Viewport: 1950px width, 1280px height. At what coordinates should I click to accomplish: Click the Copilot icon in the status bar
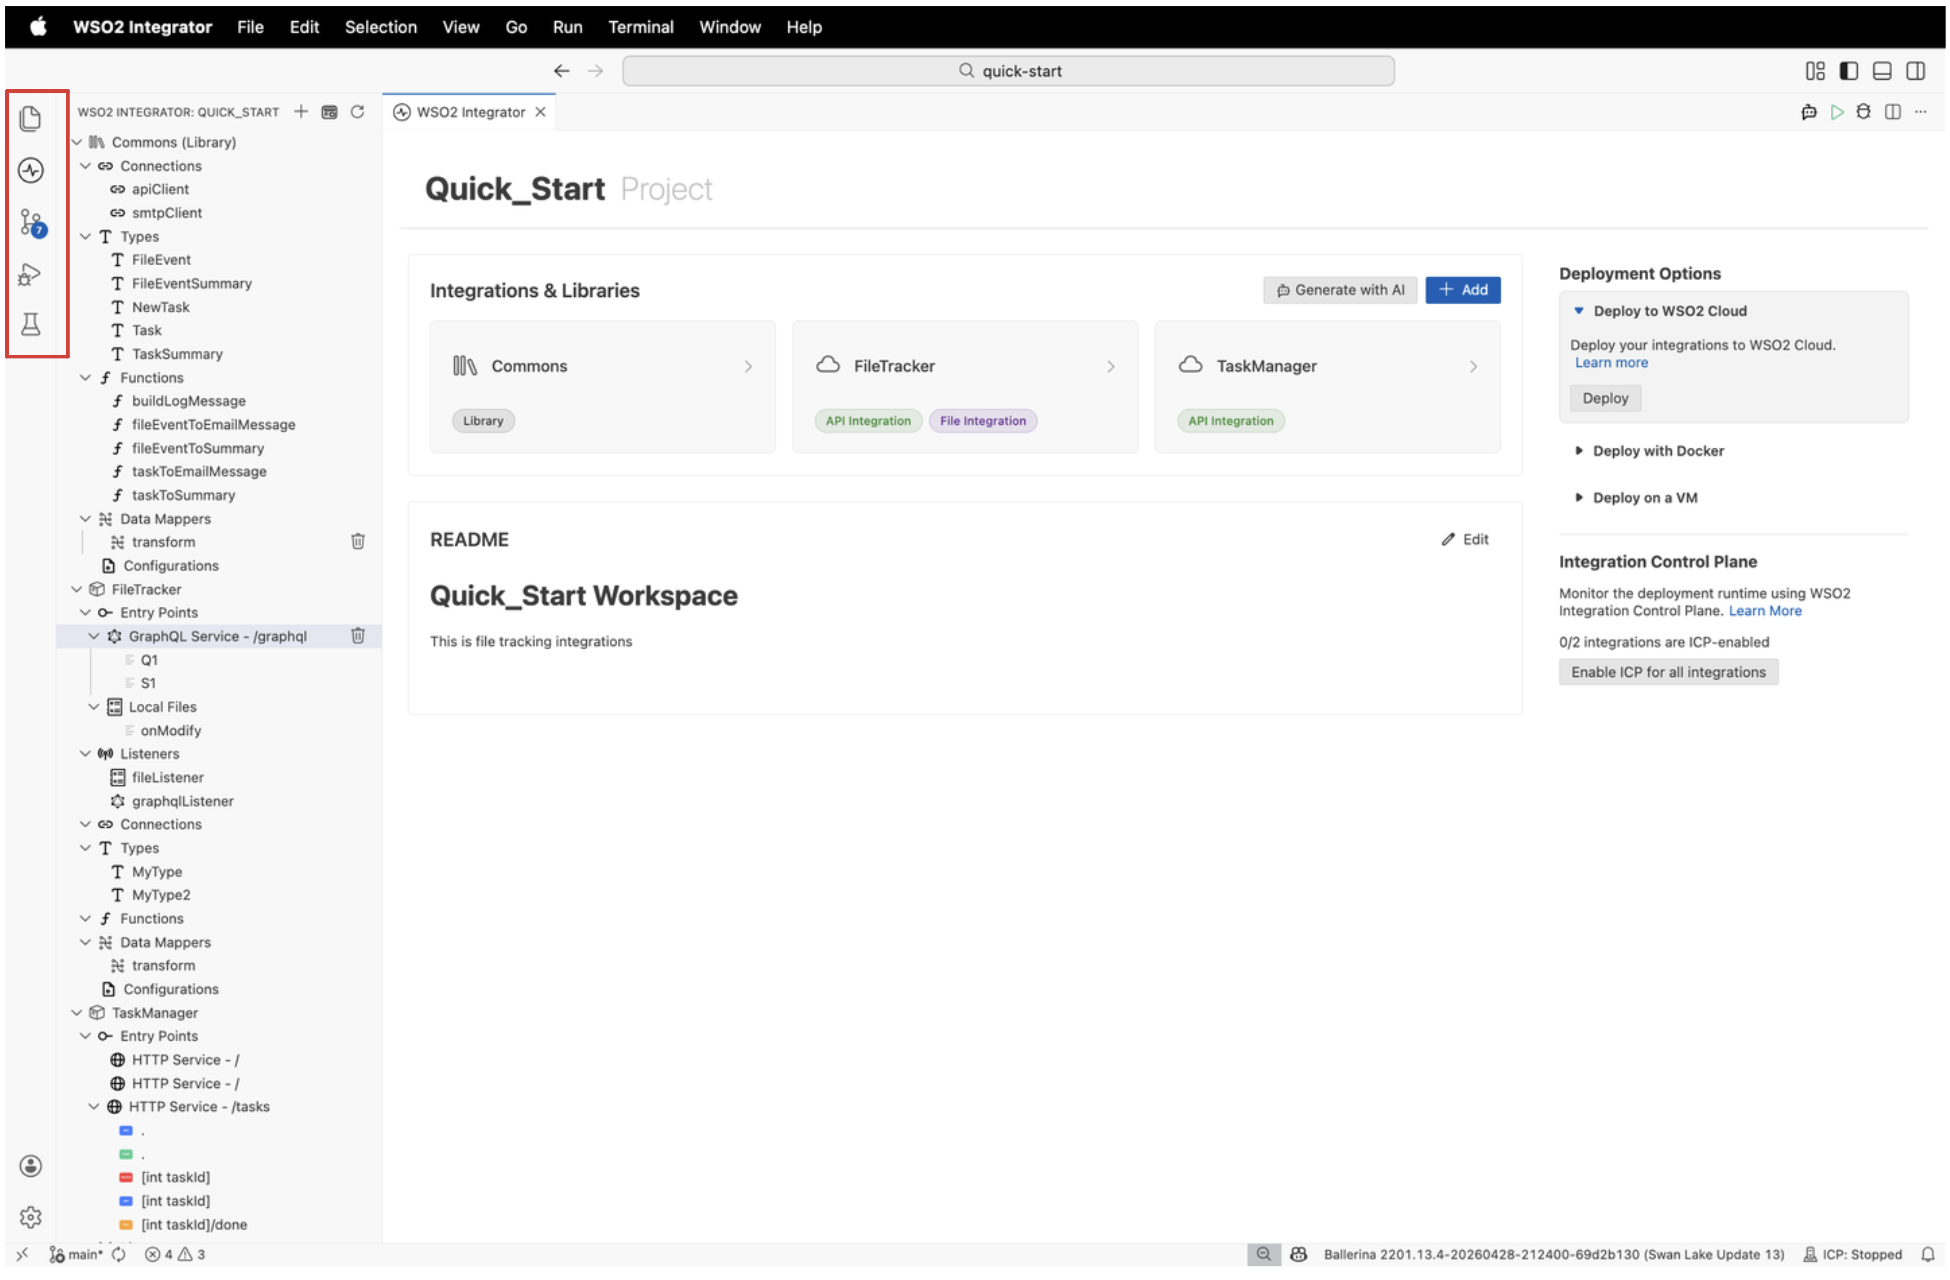coord(1299,1254)
